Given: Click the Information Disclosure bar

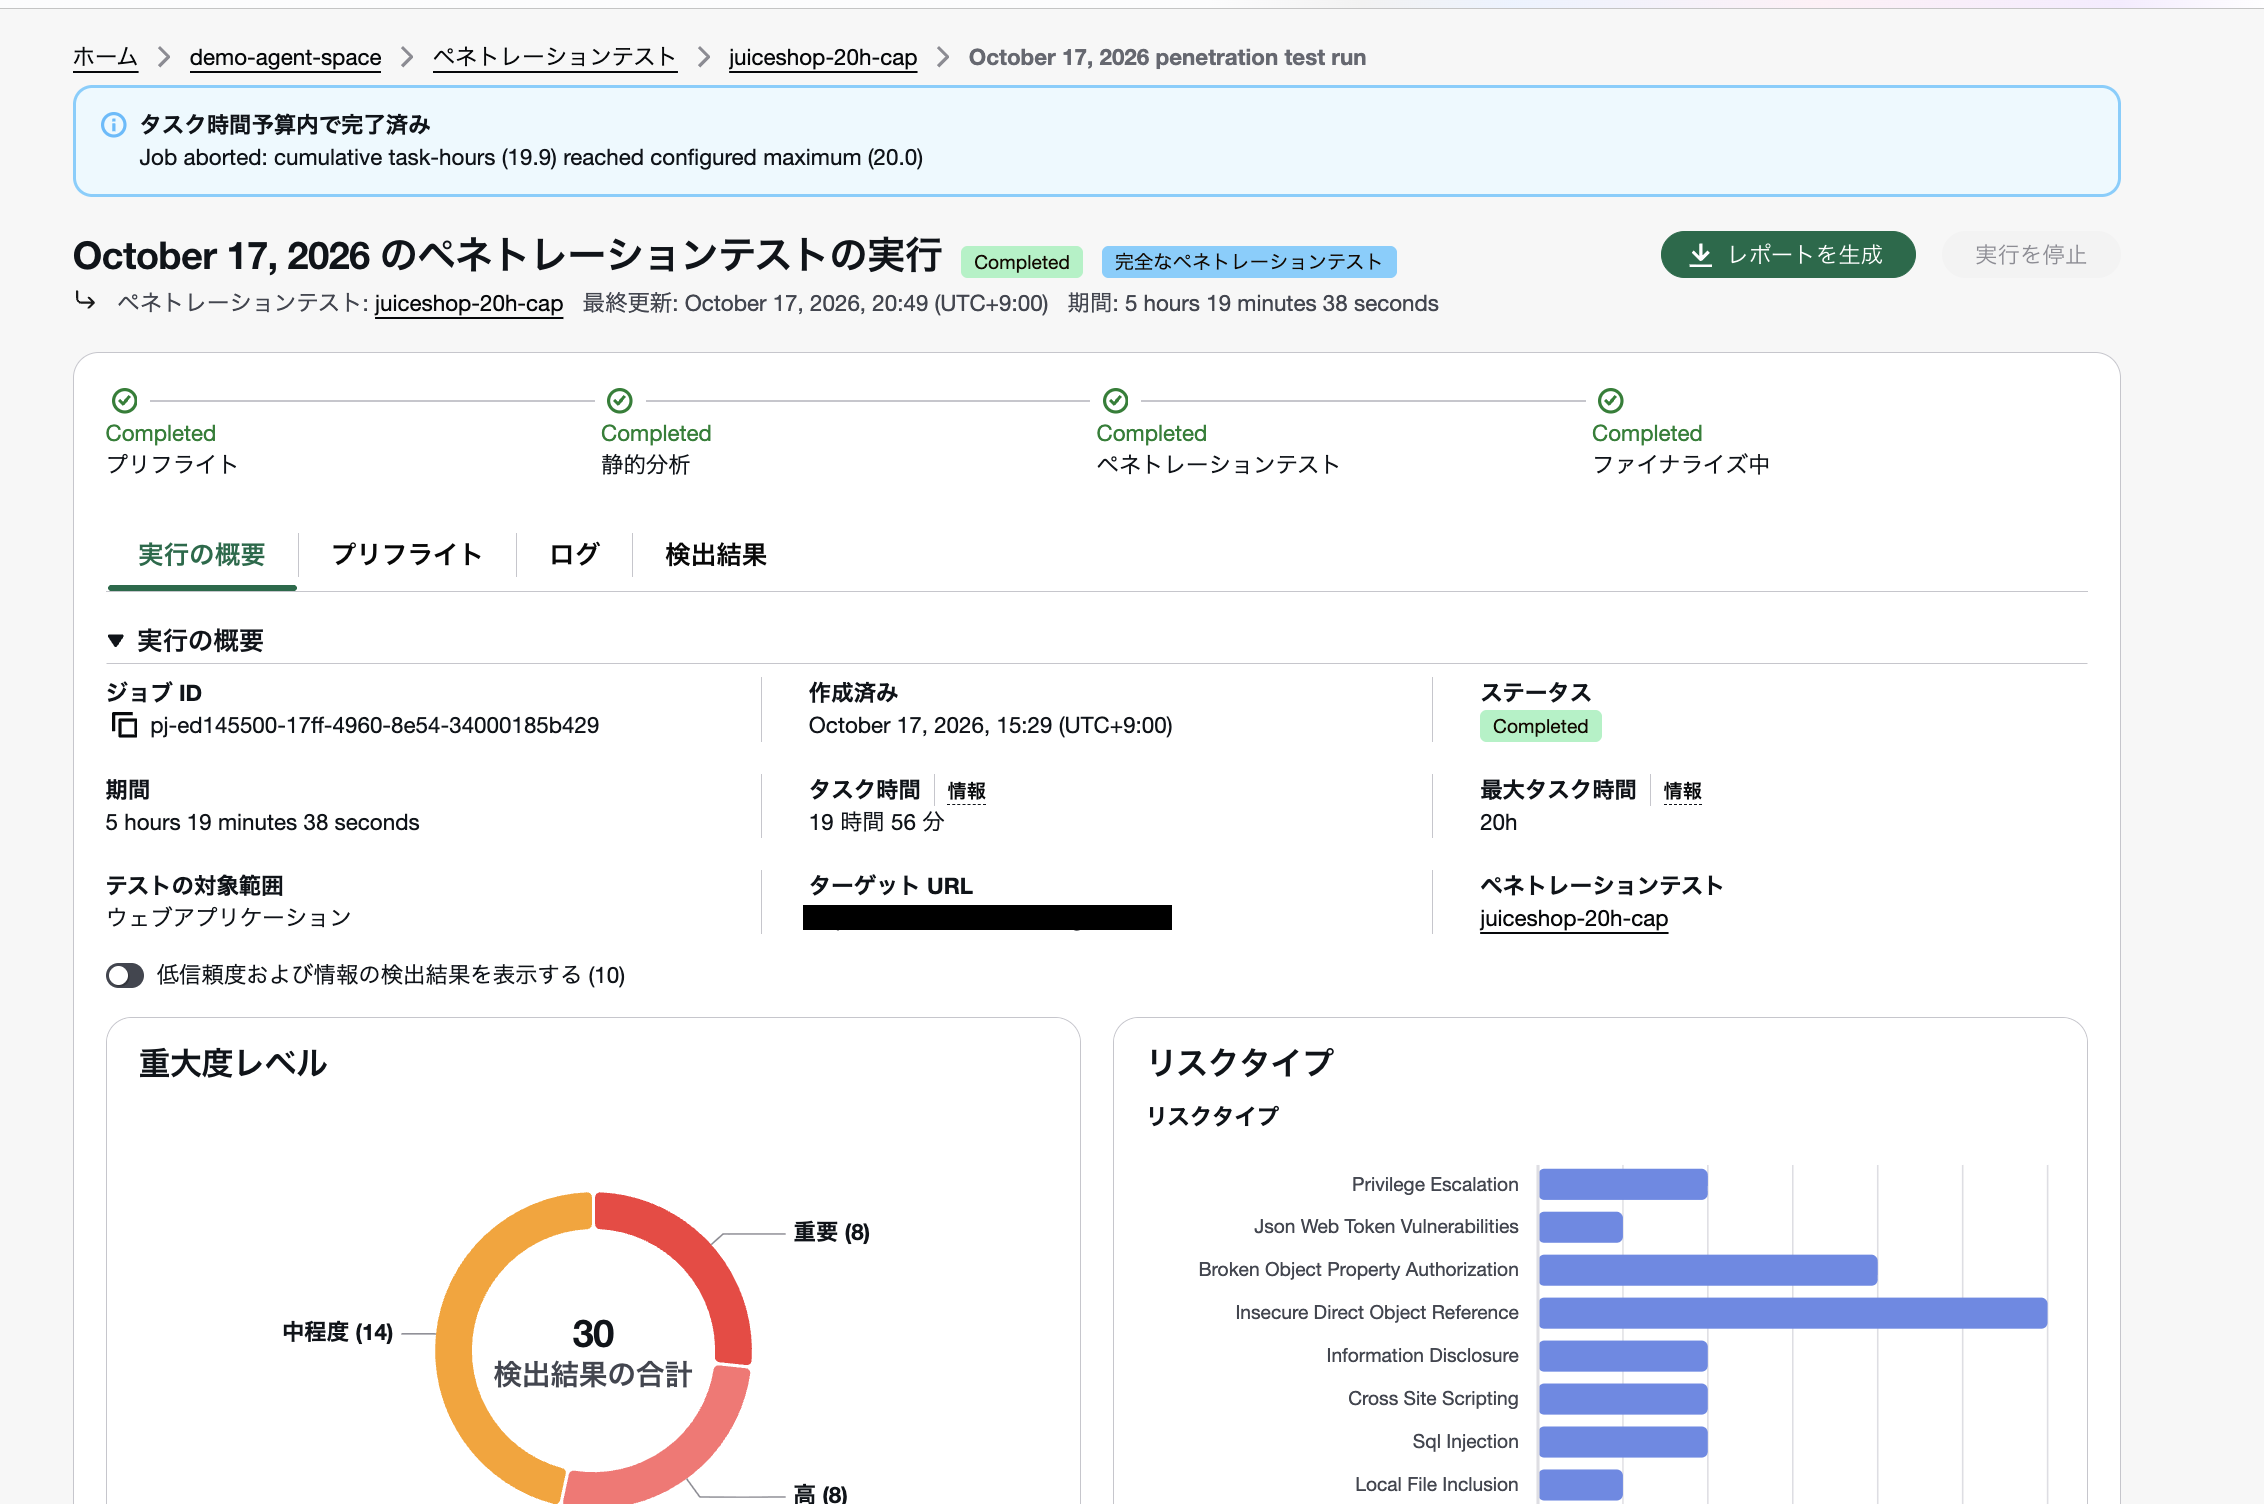Looking at the screenshot, I should click(1623, 1356).
